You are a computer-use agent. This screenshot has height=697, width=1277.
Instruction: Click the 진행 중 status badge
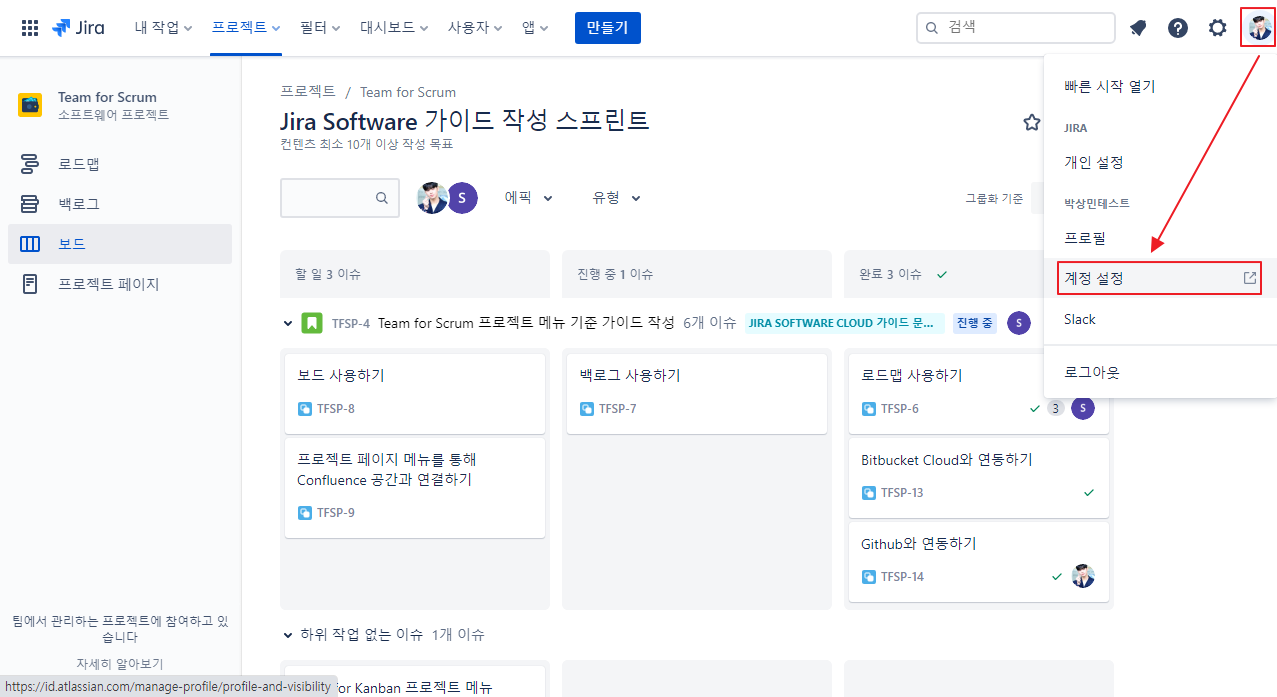[975, 323]
